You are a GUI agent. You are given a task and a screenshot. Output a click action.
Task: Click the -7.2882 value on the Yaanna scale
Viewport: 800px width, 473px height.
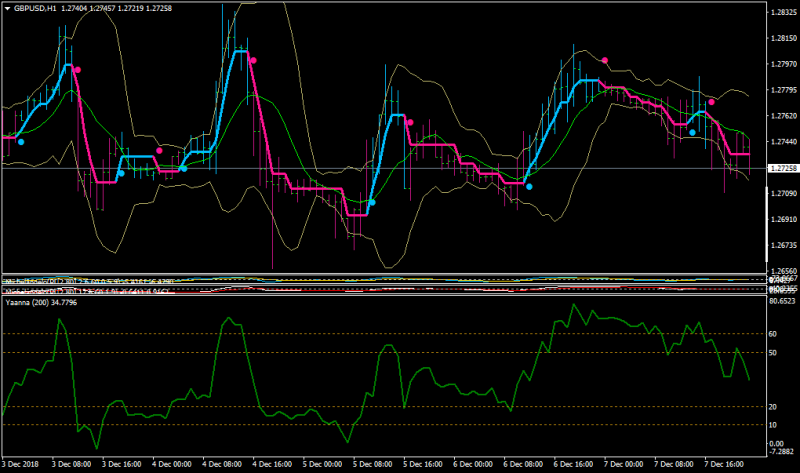pyautogui.click(x=782, y=452)
